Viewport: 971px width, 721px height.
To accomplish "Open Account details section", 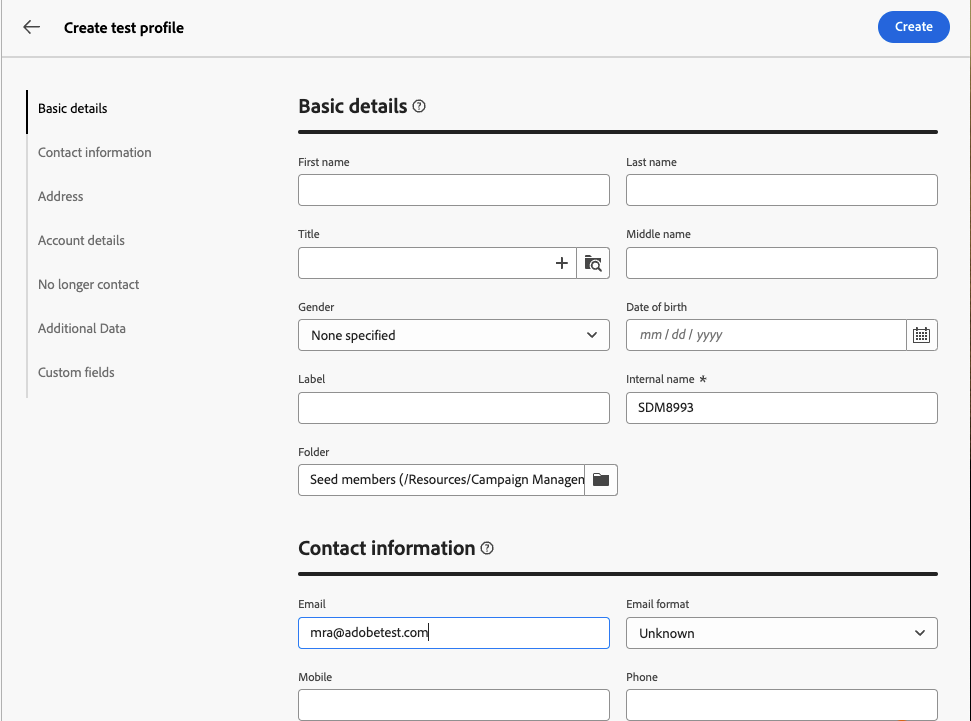I will pos(81,241).
